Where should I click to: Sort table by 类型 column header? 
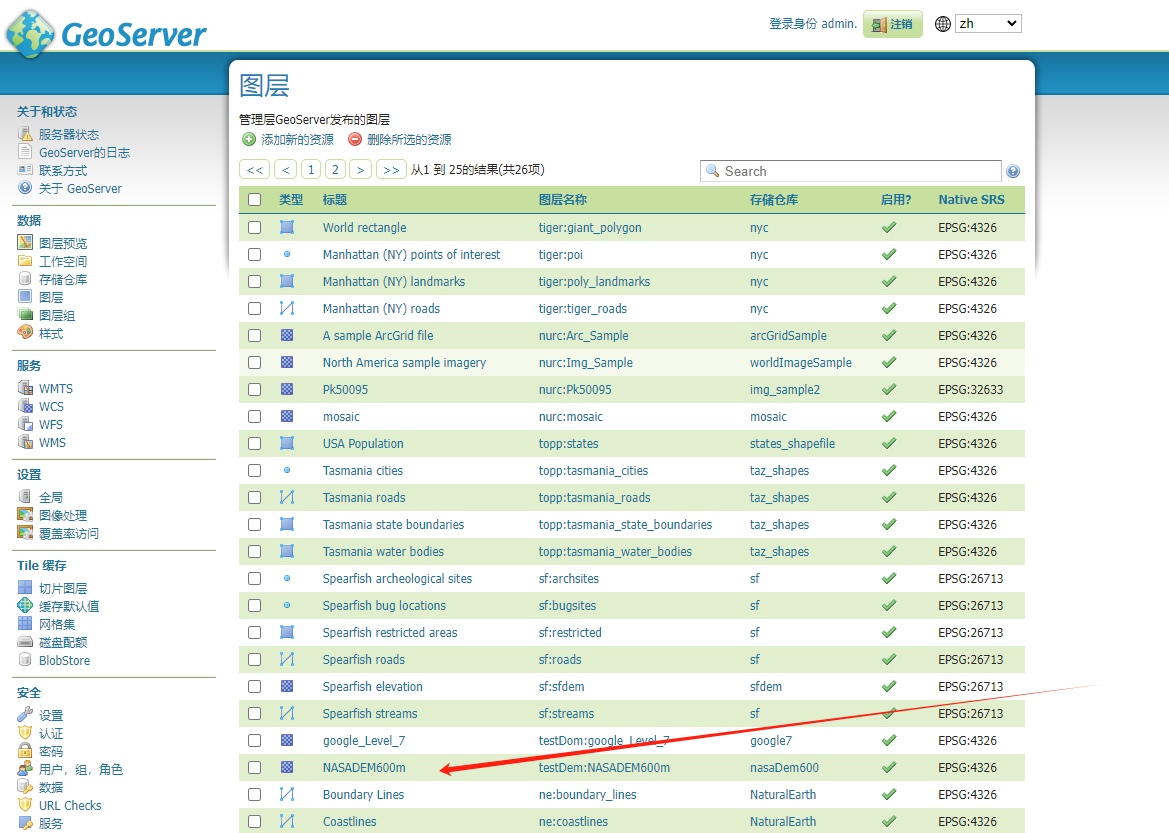pos(291,200)
